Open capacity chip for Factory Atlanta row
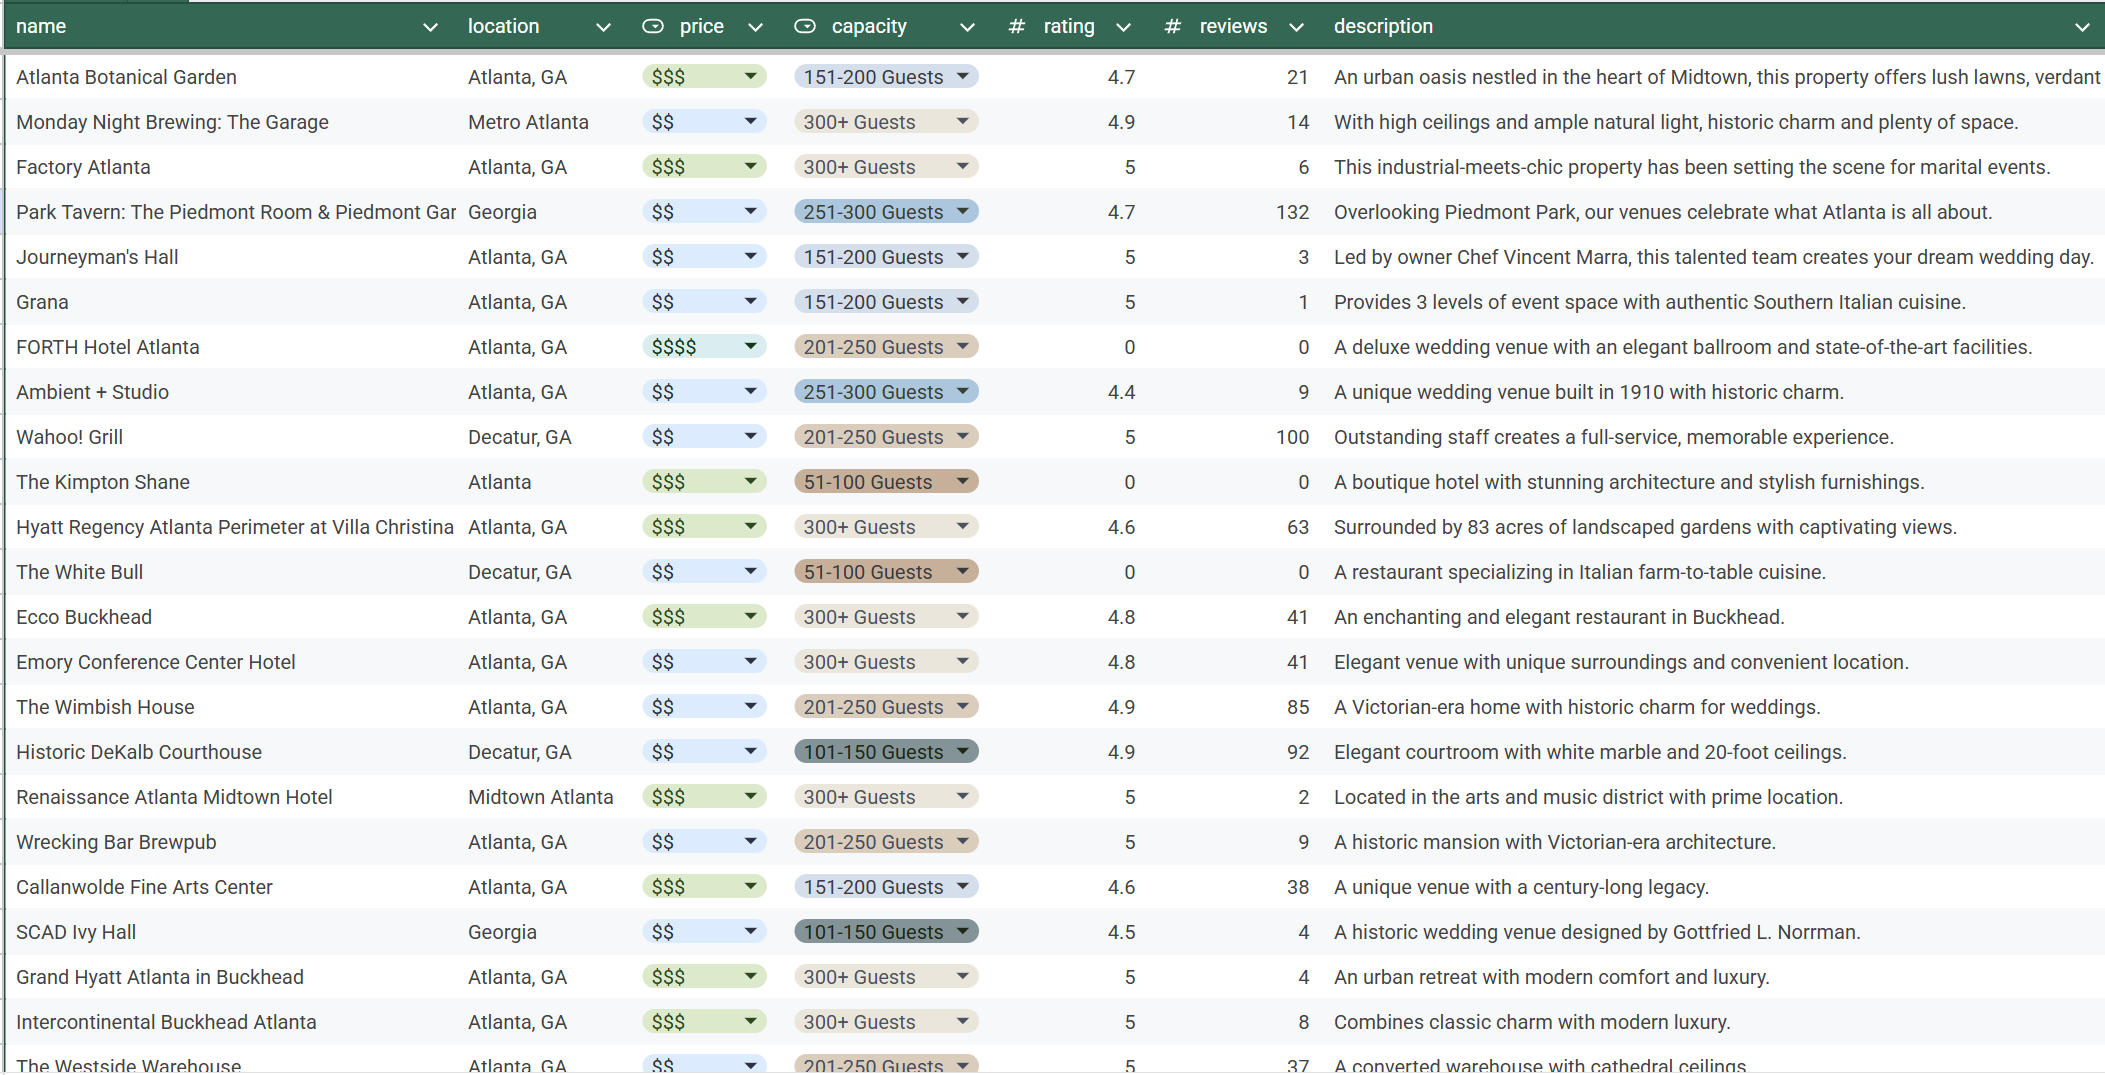Screen dimensions: 2105x1075 886,167
